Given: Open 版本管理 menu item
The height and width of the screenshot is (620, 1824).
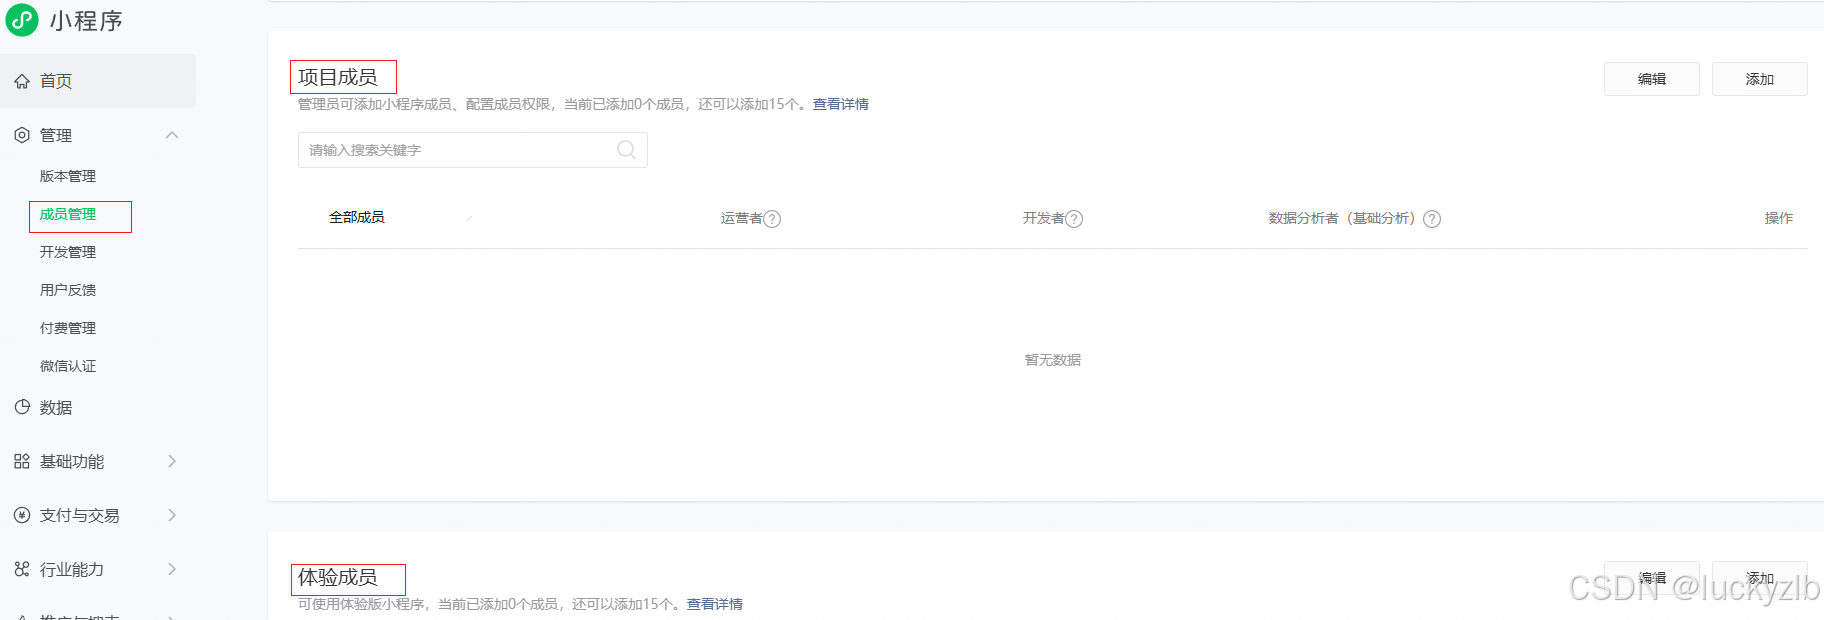Looking at the screenshot, I should coord(68,176).
